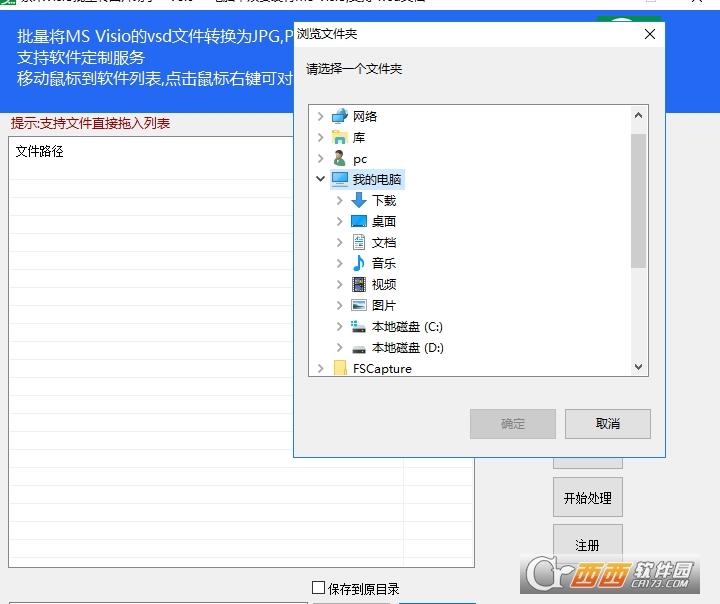The height and width of the screenshot is (604, 720).
Task: Select the 音乐 music note icon
Action: (x=359, y=263)
